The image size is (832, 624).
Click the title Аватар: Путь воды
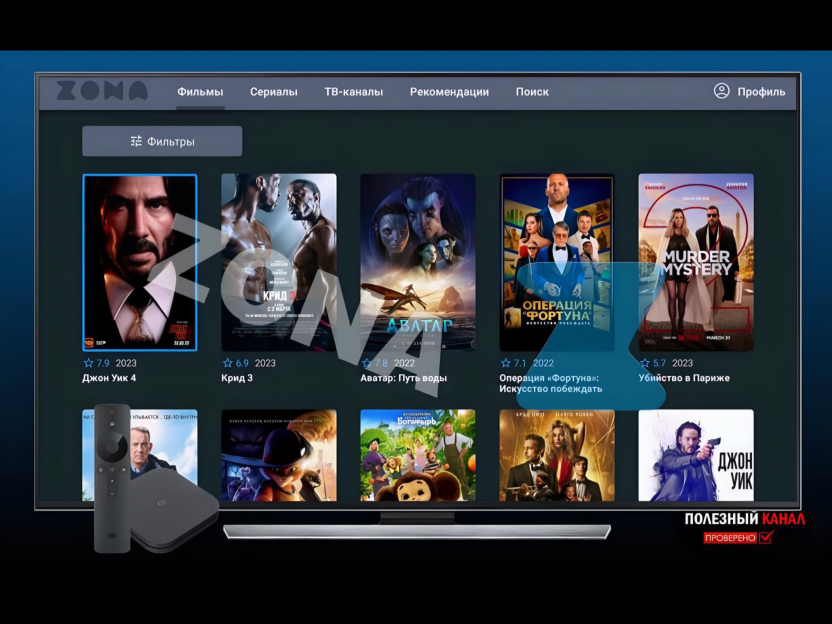click(403, 378)
